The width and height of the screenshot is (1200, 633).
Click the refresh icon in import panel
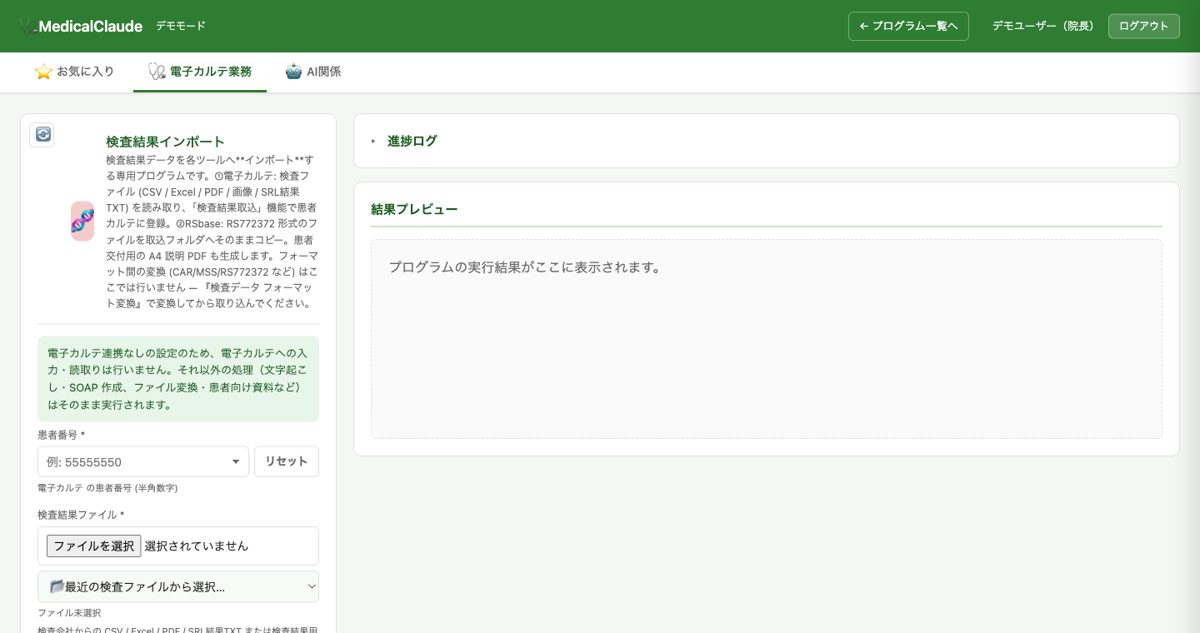(x=42, y=134)
